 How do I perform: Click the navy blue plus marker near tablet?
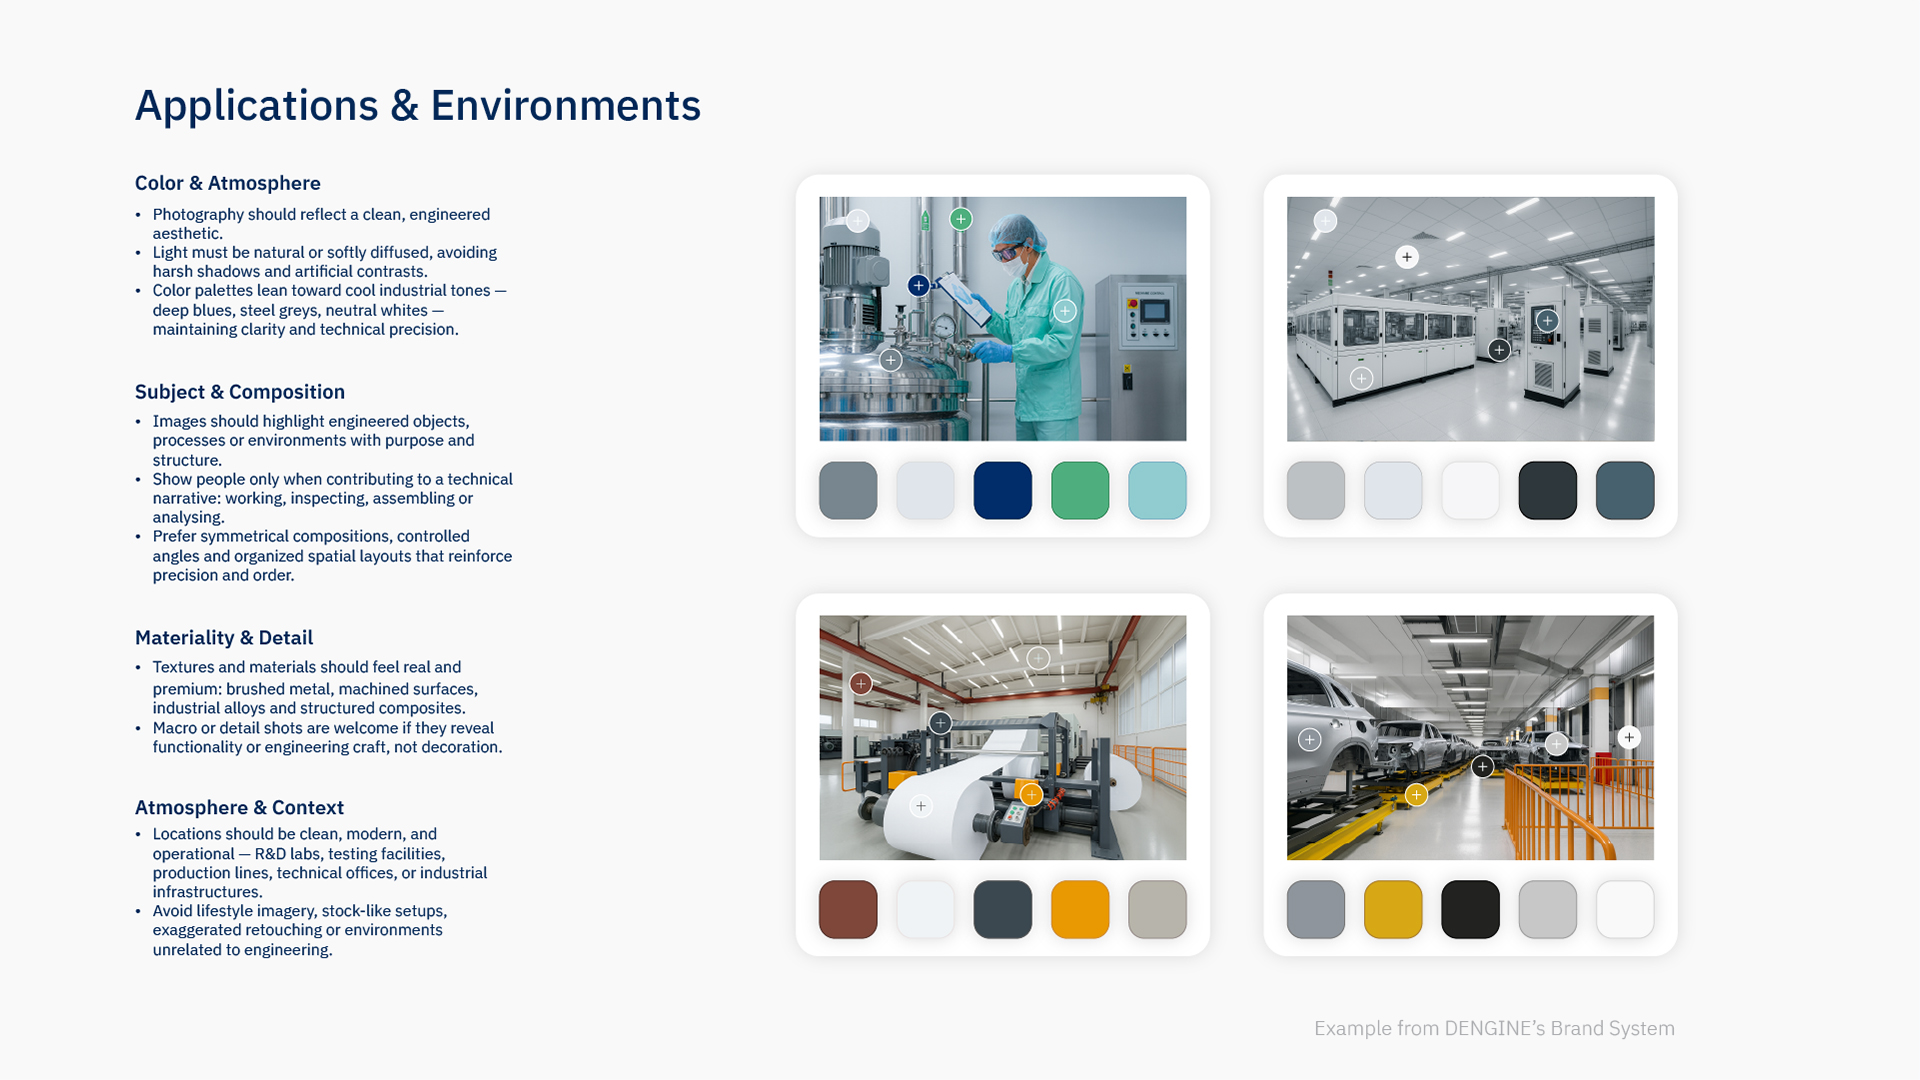point(918,286)
